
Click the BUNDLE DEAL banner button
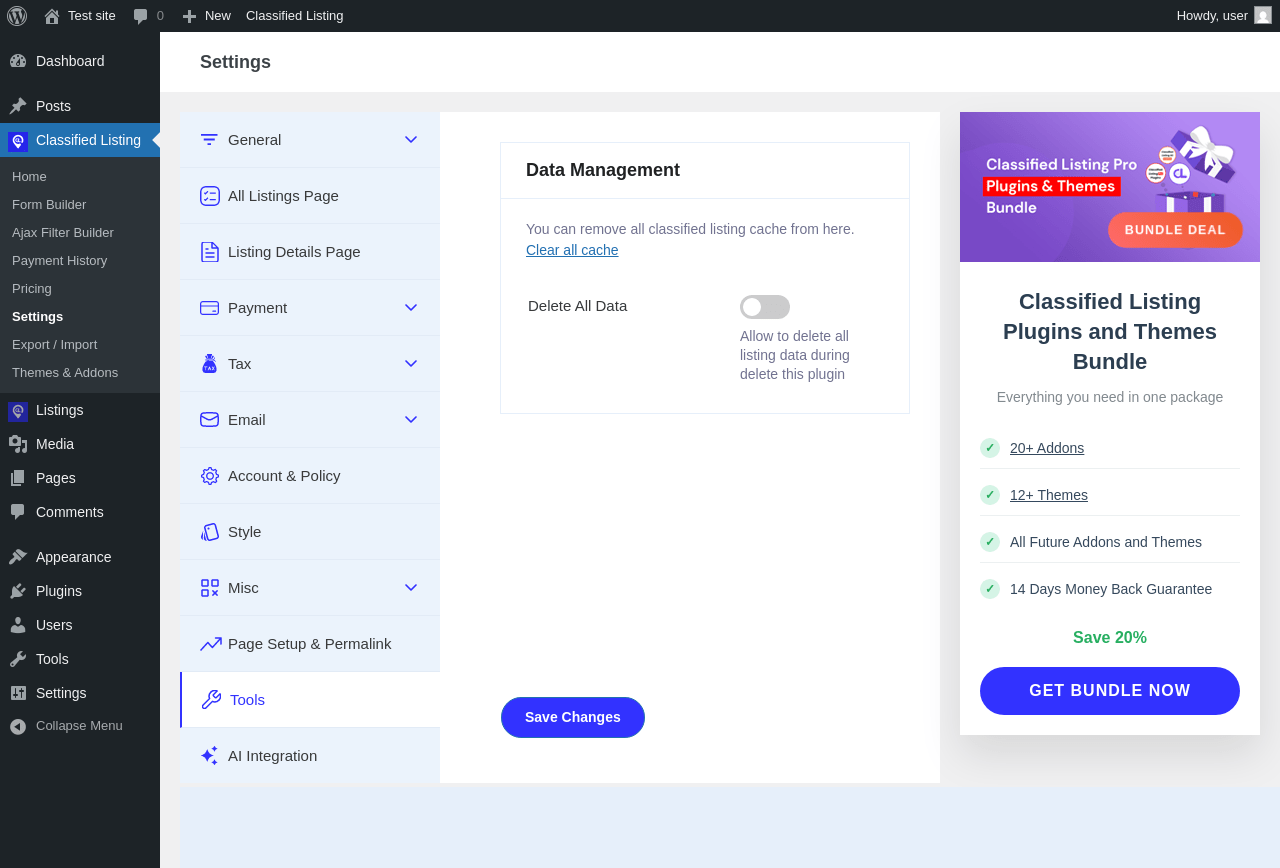coord(1175,230)
